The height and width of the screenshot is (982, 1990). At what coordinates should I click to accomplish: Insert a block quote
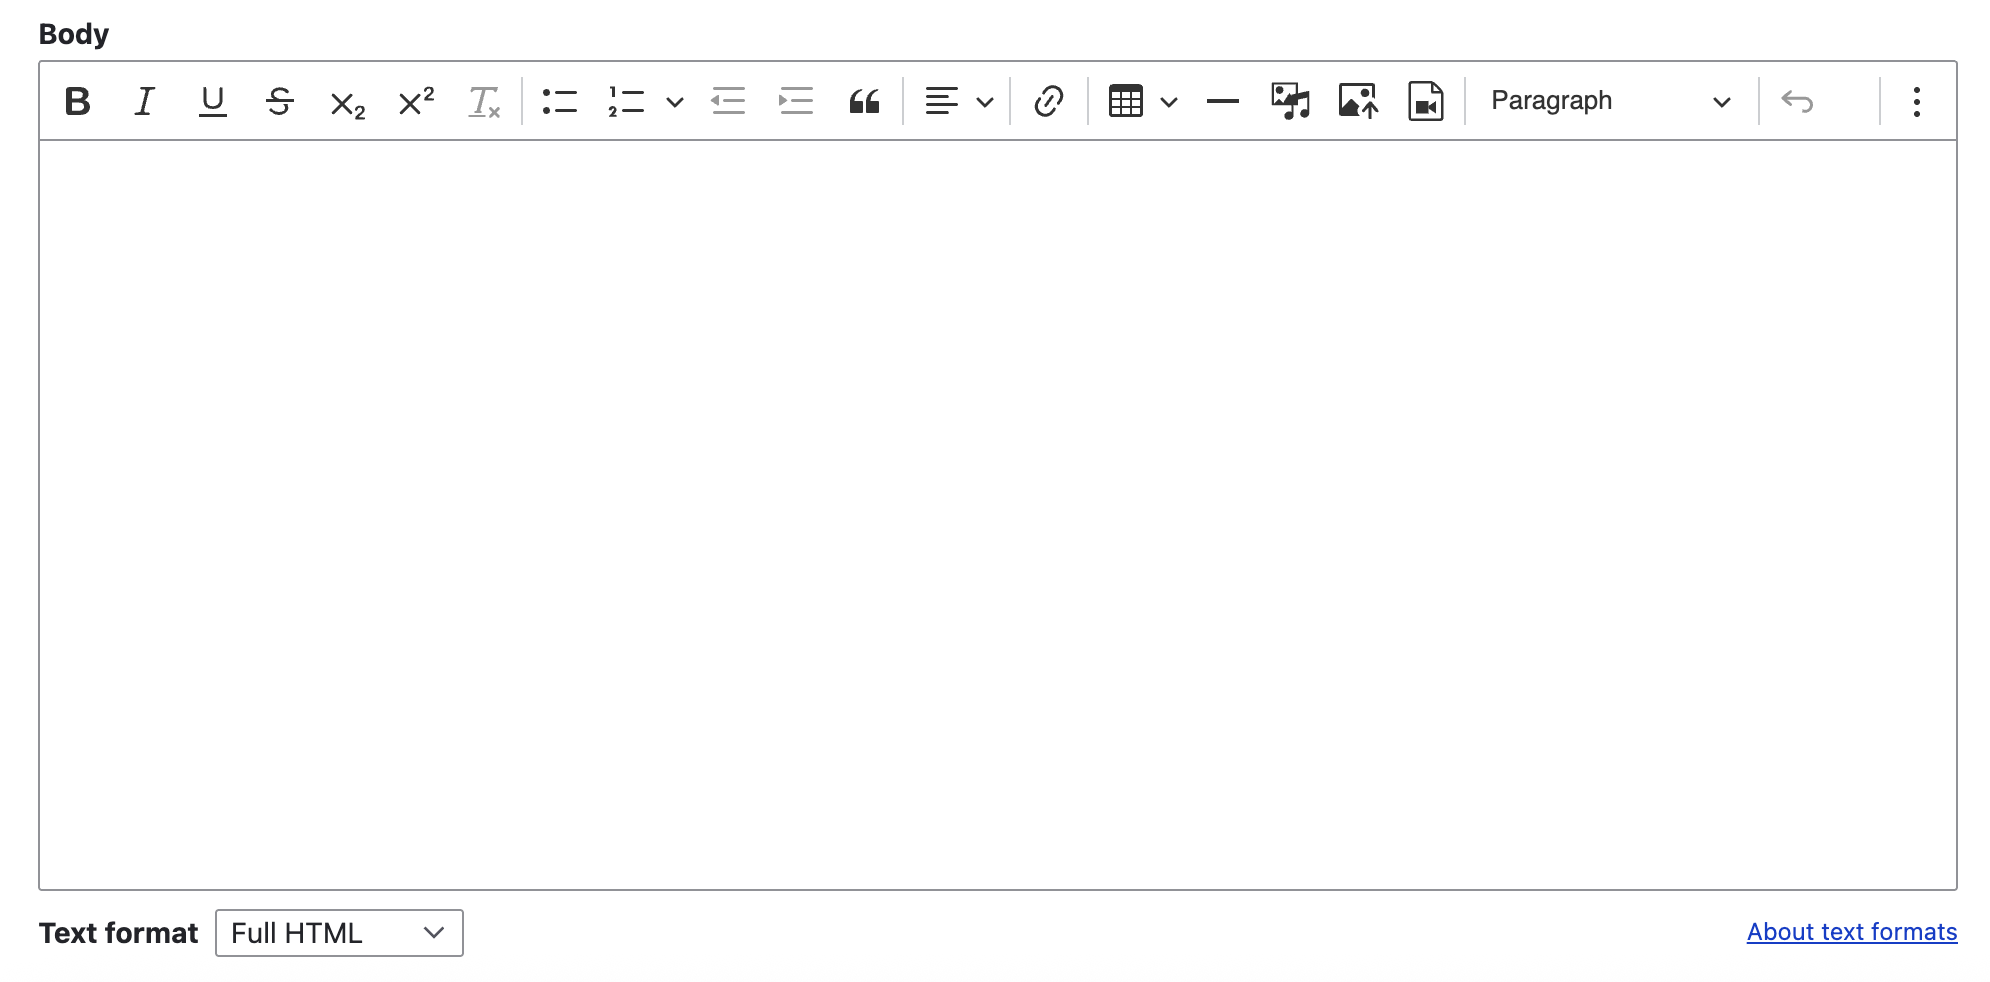point(864,101)
